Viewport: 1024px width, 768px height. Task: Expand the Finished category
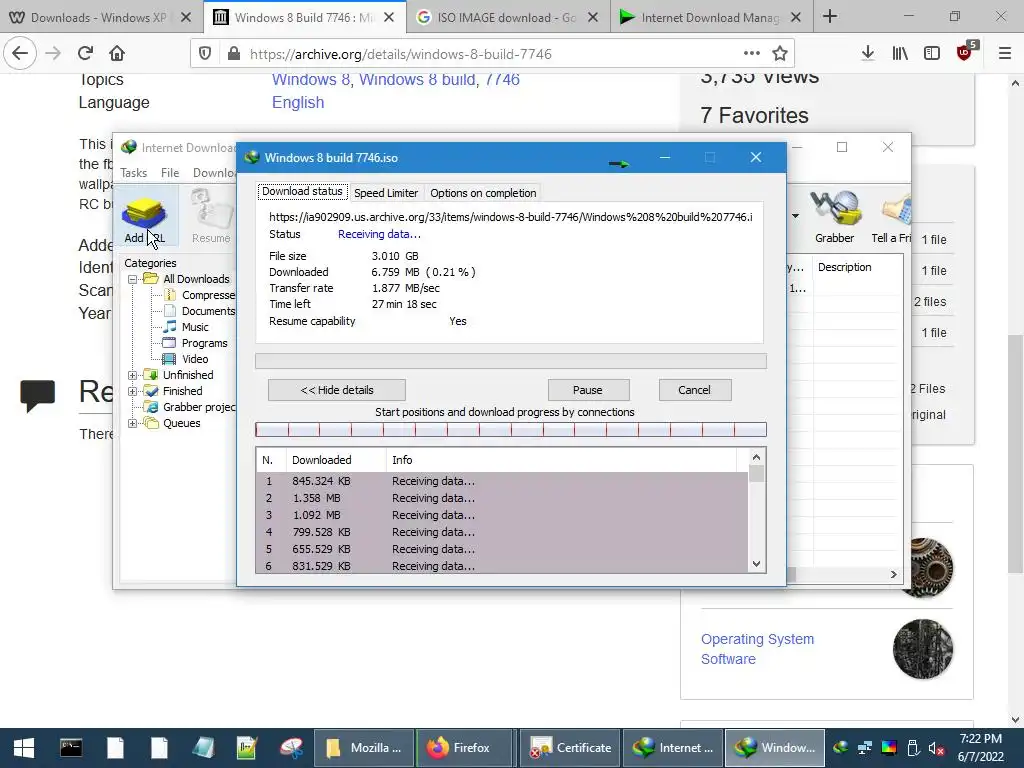[133, 392]
